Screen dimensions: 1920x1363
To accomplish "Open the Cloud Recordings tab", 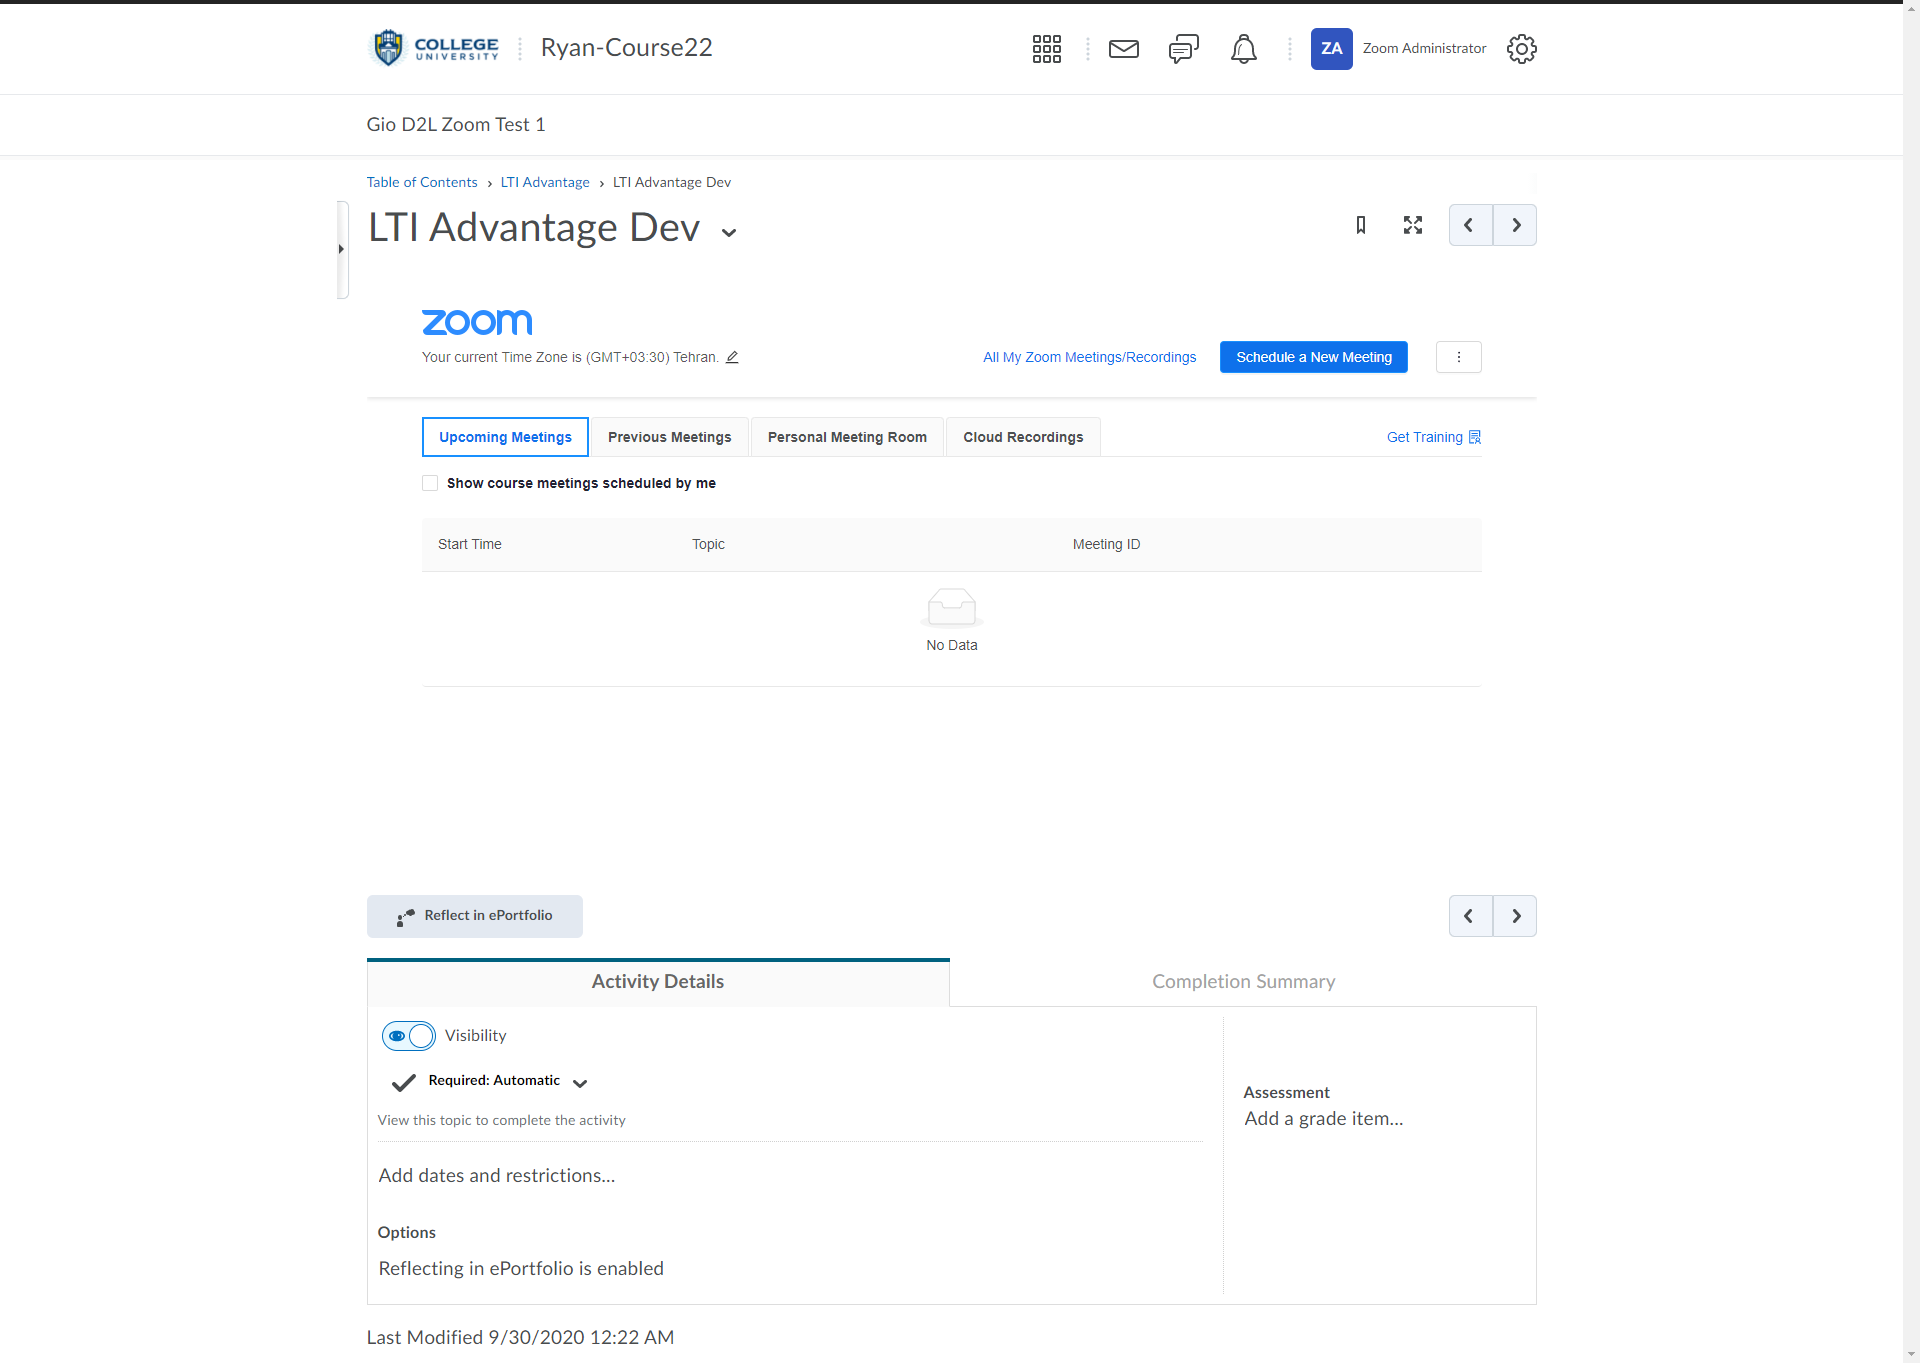I will 1023,437.
